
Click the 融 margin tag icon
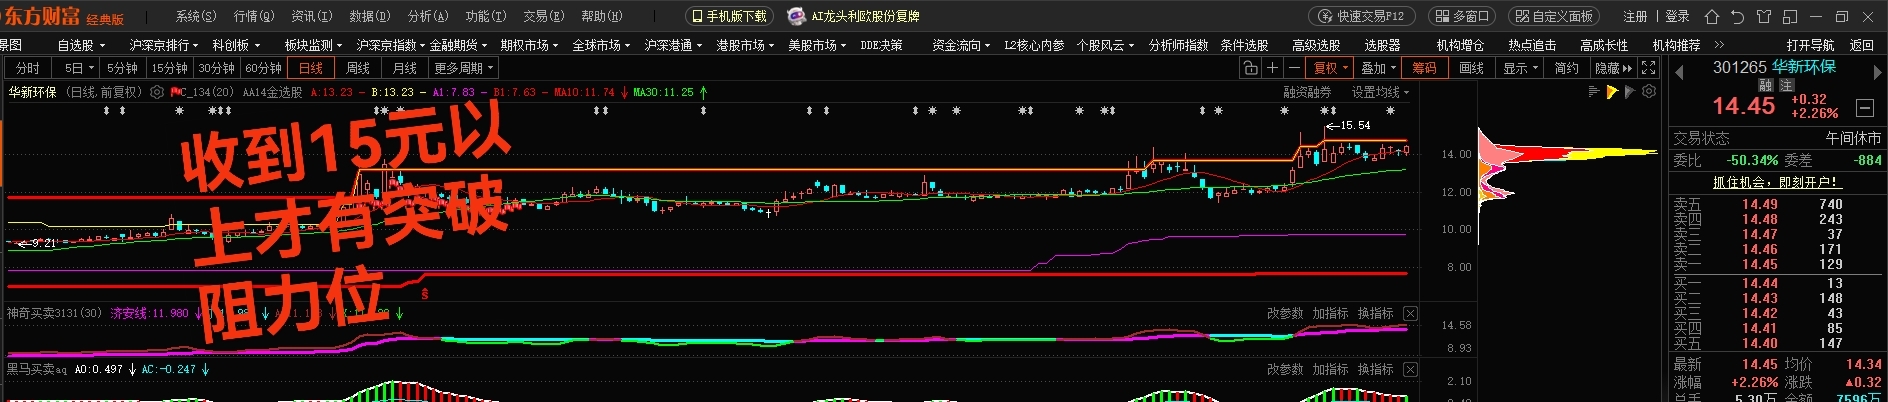point(1766,86)
